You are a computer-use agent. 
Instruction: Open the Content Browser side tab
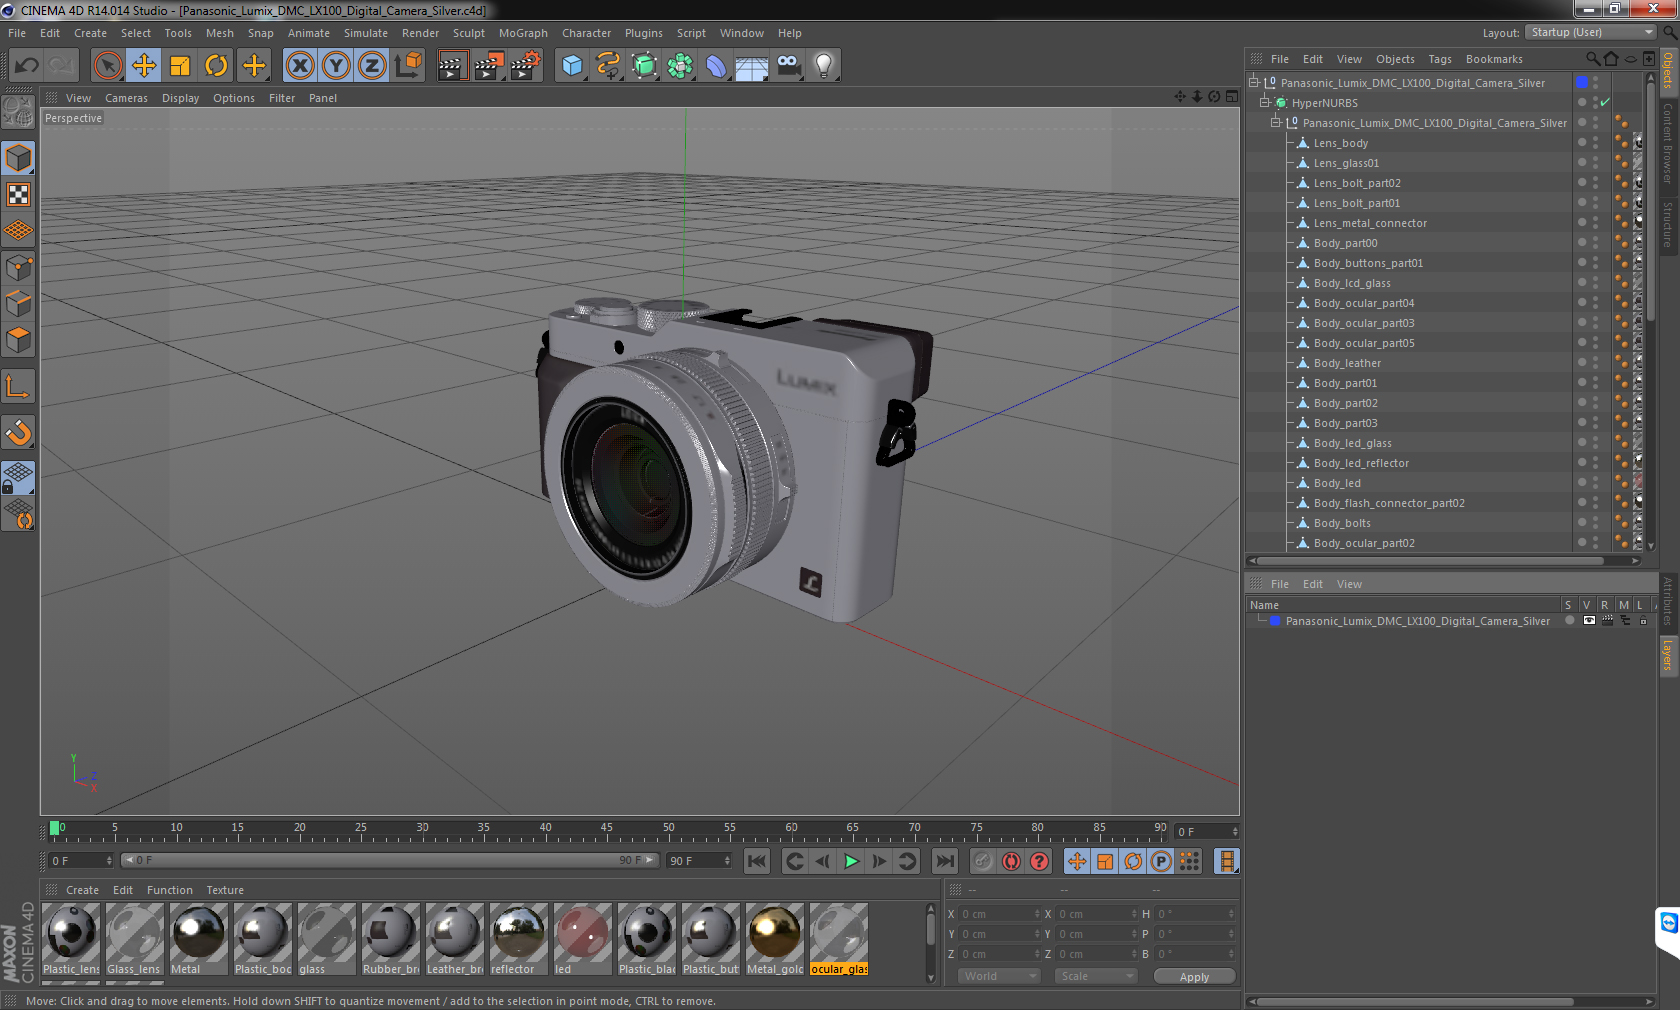pos(1668,142)
